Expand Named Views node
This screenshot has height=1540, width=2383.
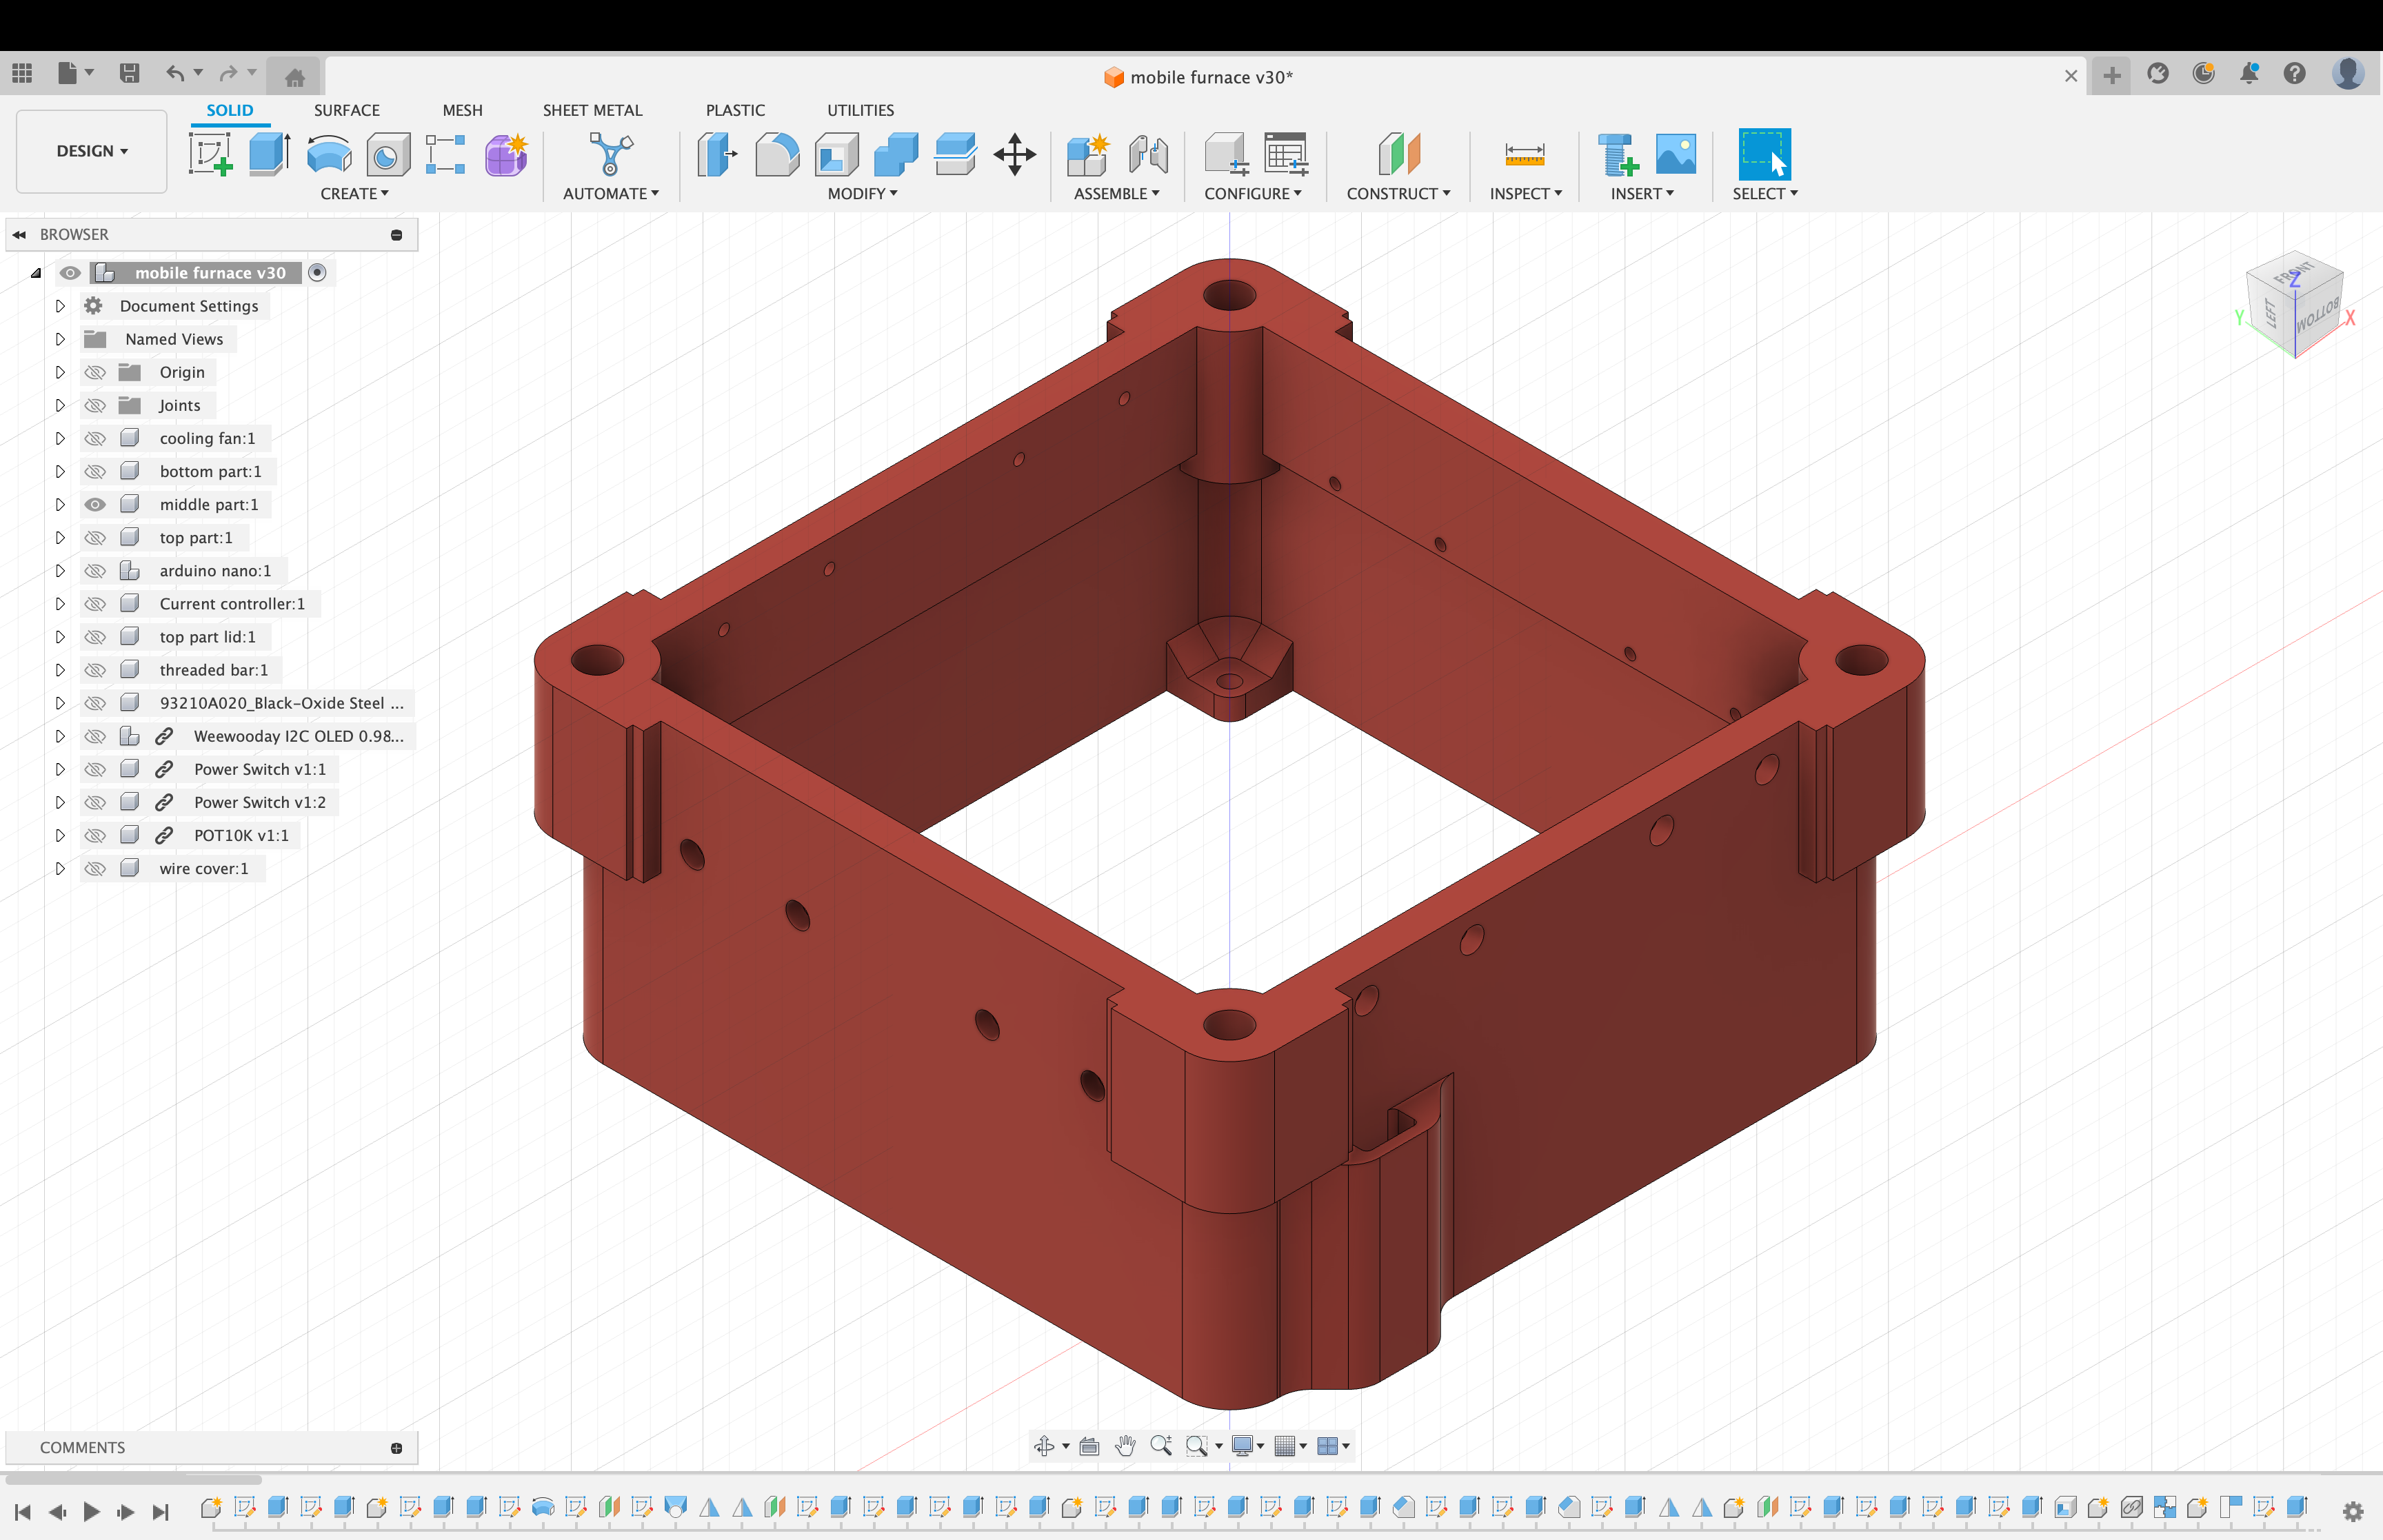(x=60, y=339)
